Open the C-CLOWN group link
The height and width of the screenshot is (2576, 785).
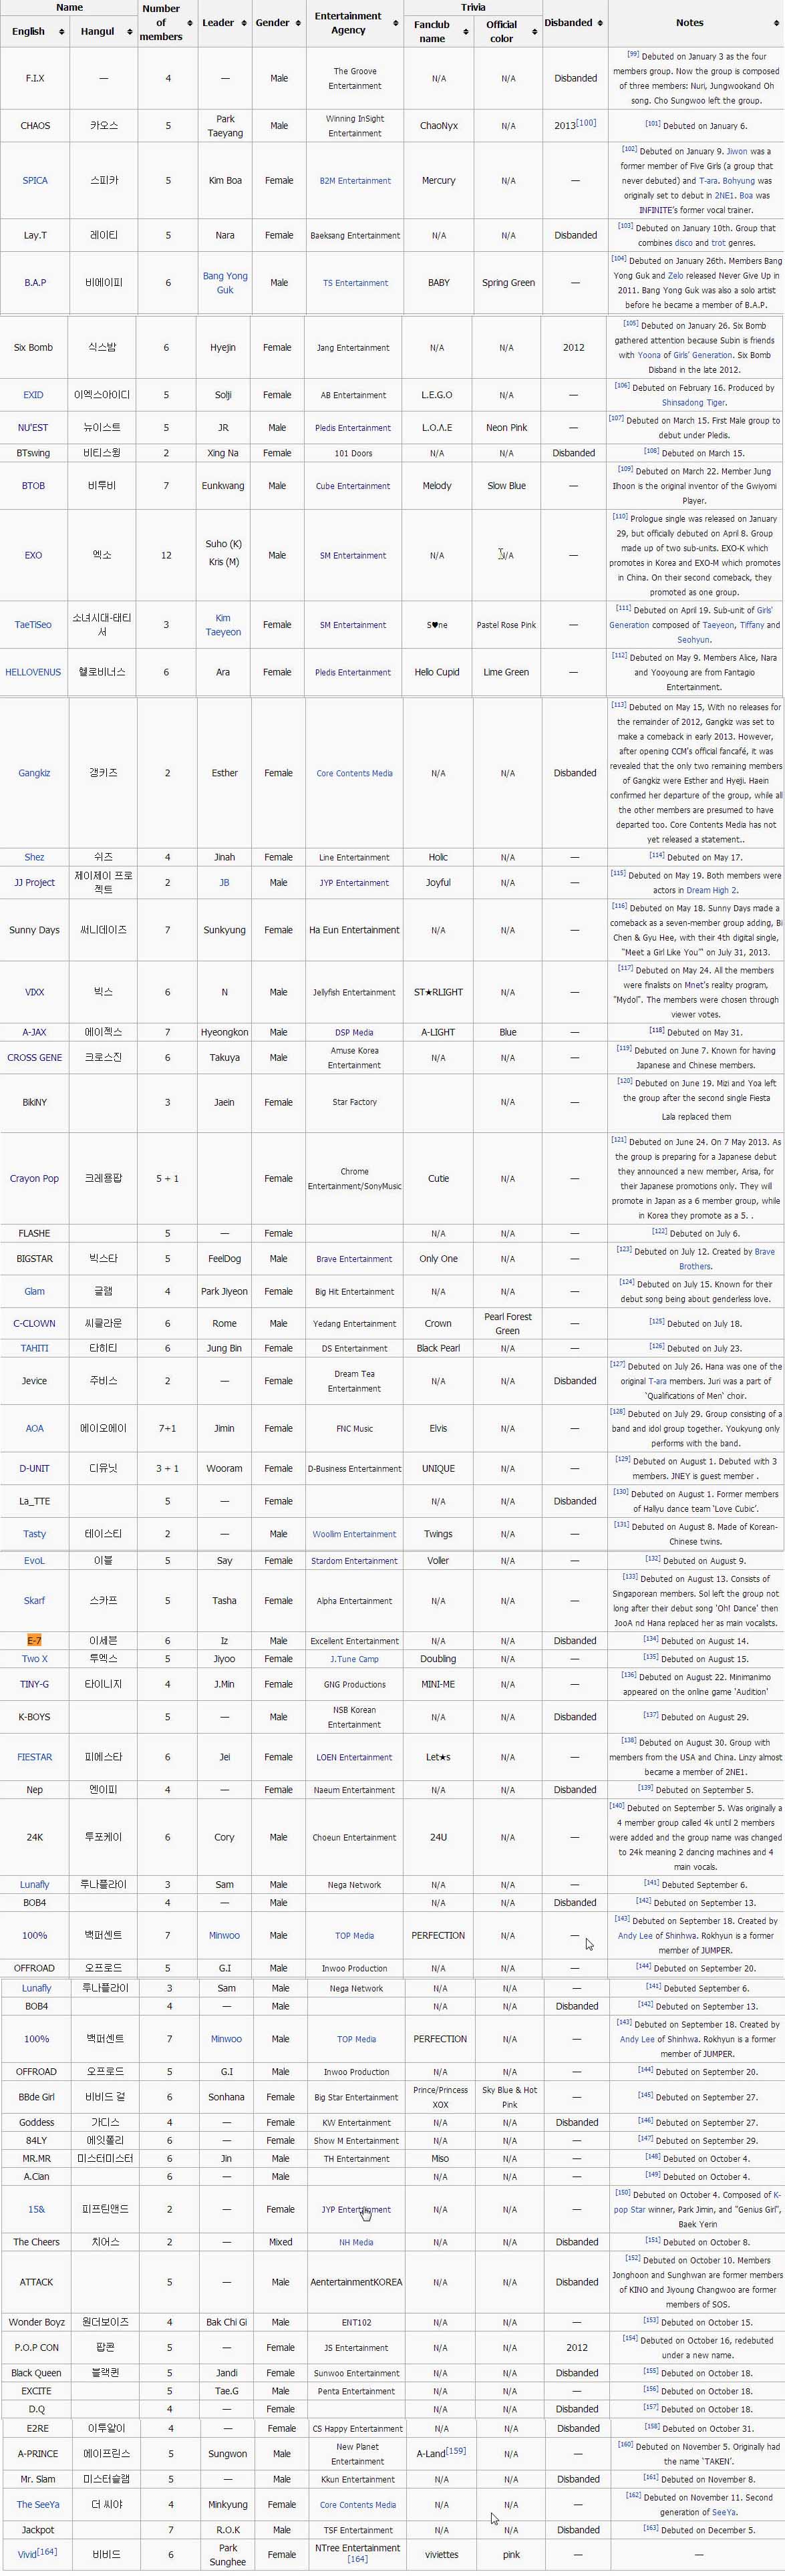click(34, 1324)
